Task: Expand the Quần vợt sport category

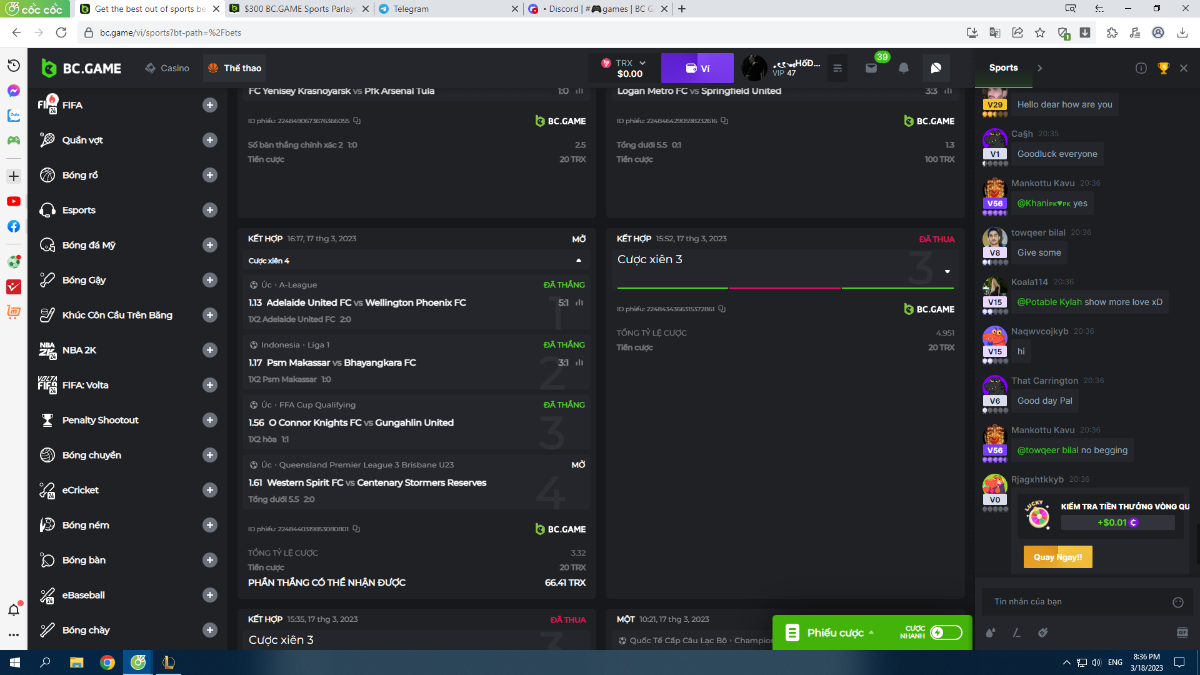Action: coord(210,140)
